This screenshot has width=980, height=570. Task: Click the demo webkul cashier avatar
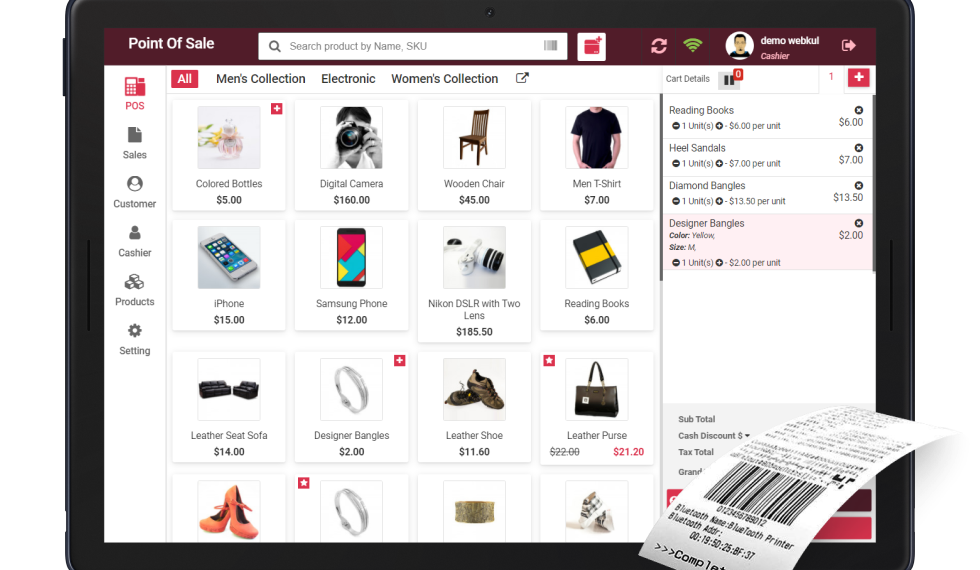point(739,46)
